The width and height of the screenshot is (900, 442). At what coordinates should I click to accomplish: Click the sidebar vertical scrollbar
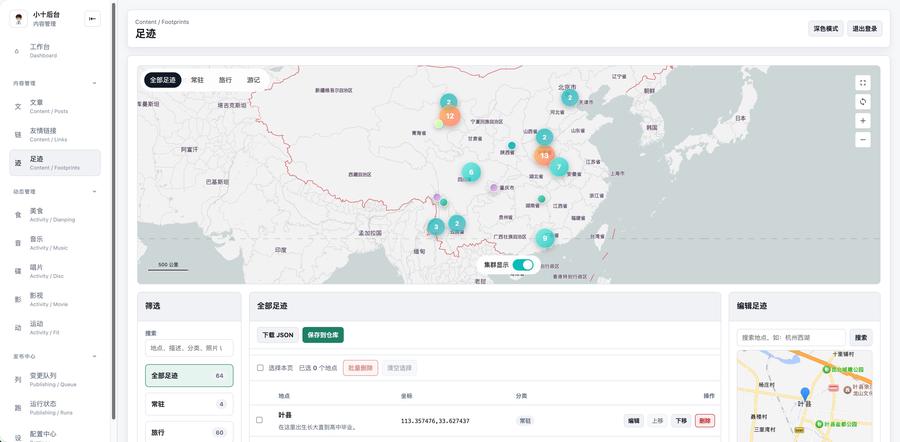tap(114, 211)
